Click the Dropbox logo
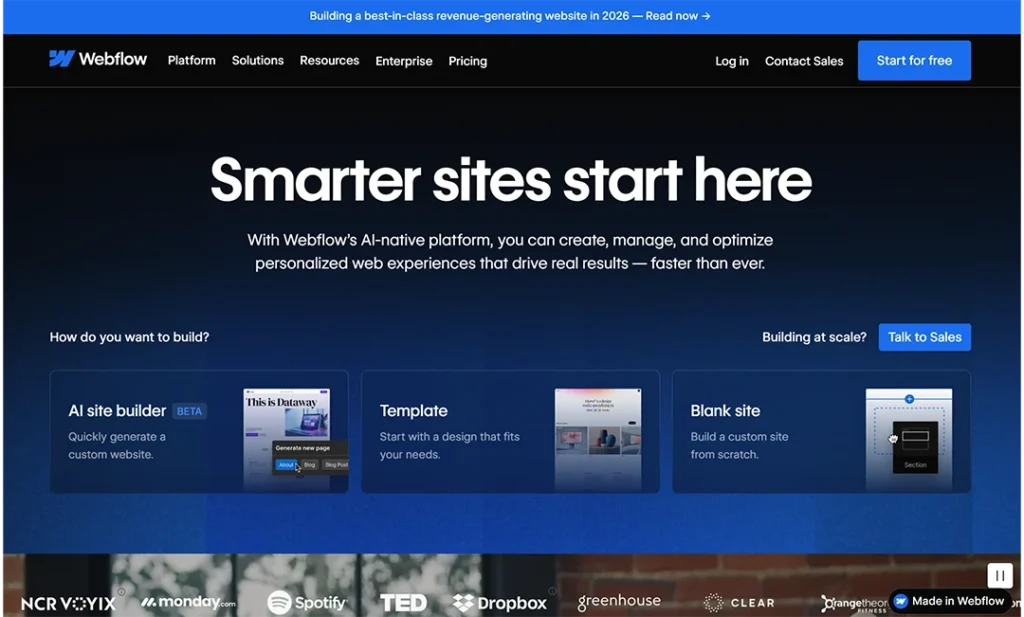The image size is (1024, 617). point(500,603)
